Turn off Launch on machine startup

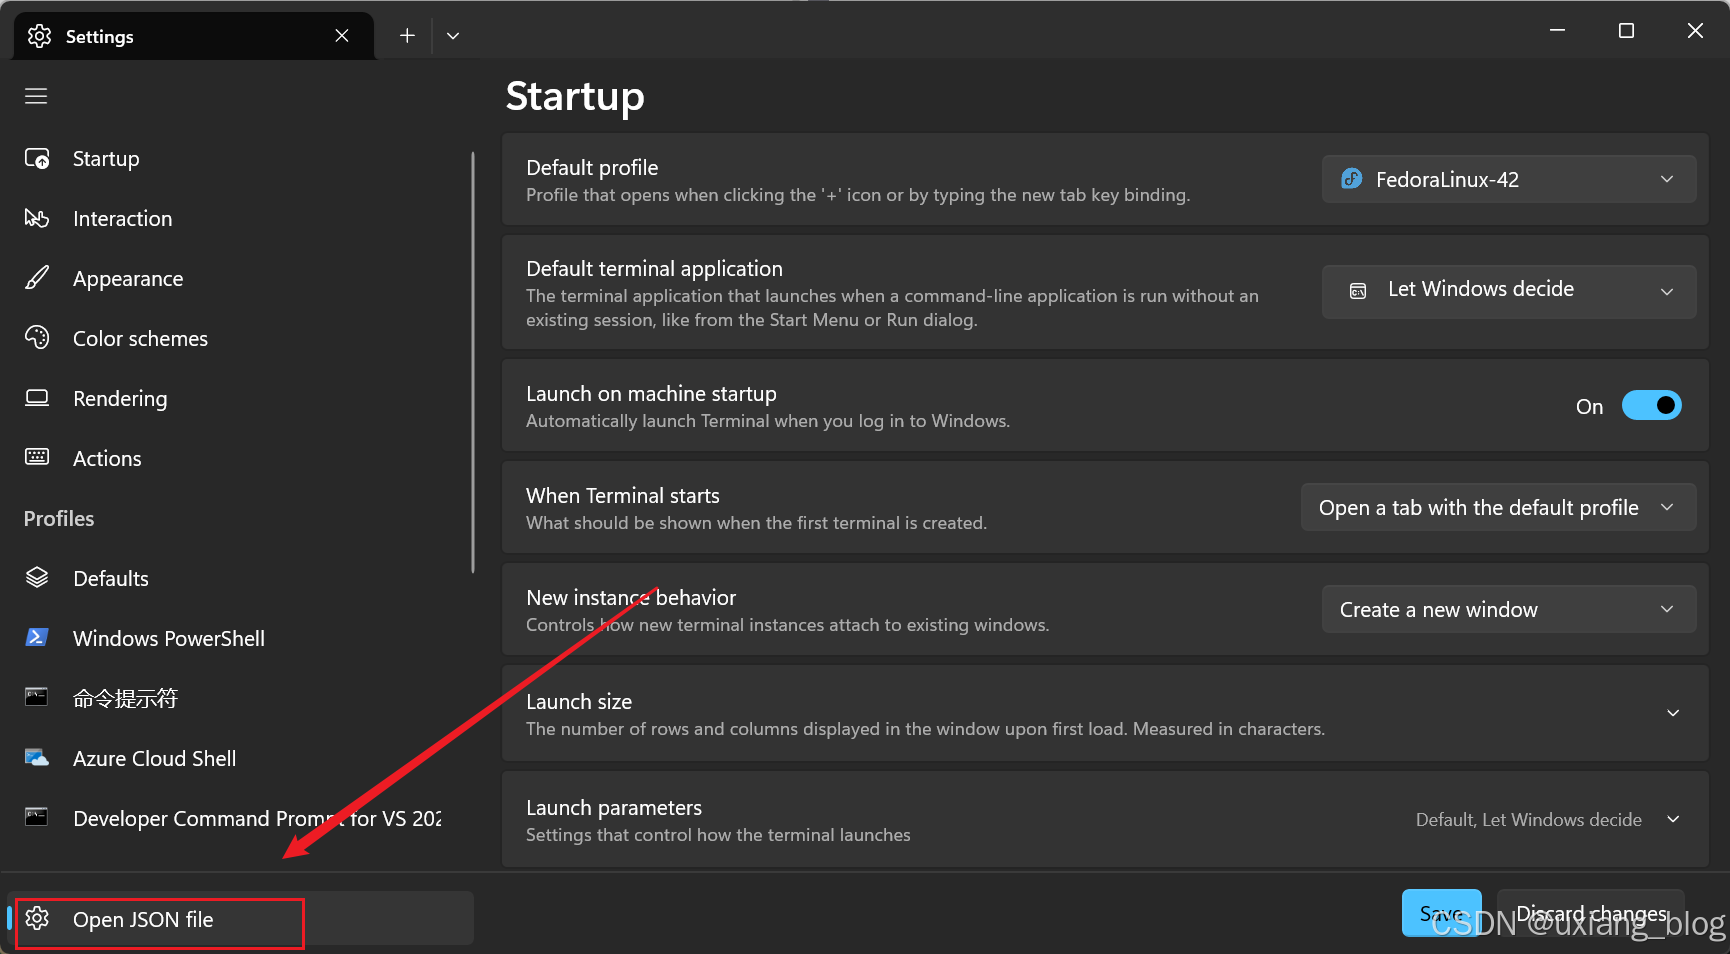pyautogui.click(x=1651, y=405)
